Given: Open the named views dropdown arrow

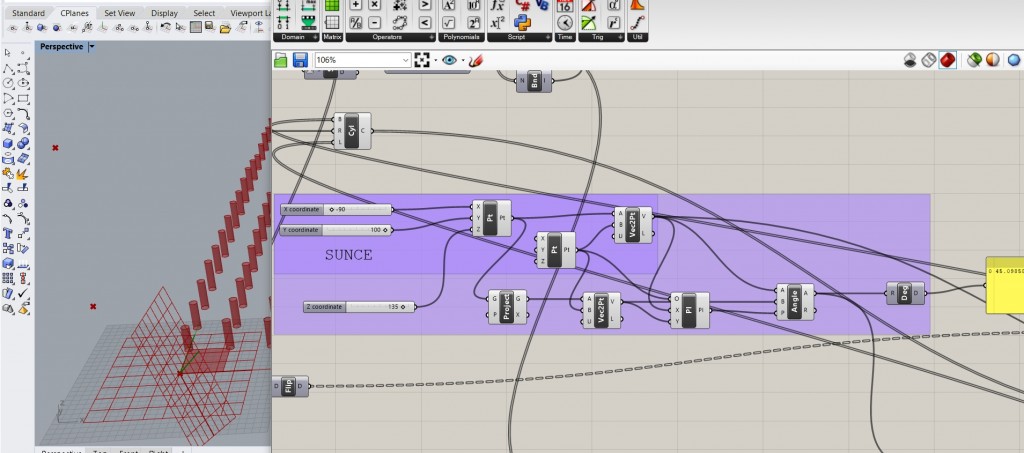Looking at the screenshot, I should tap(463, 60).
